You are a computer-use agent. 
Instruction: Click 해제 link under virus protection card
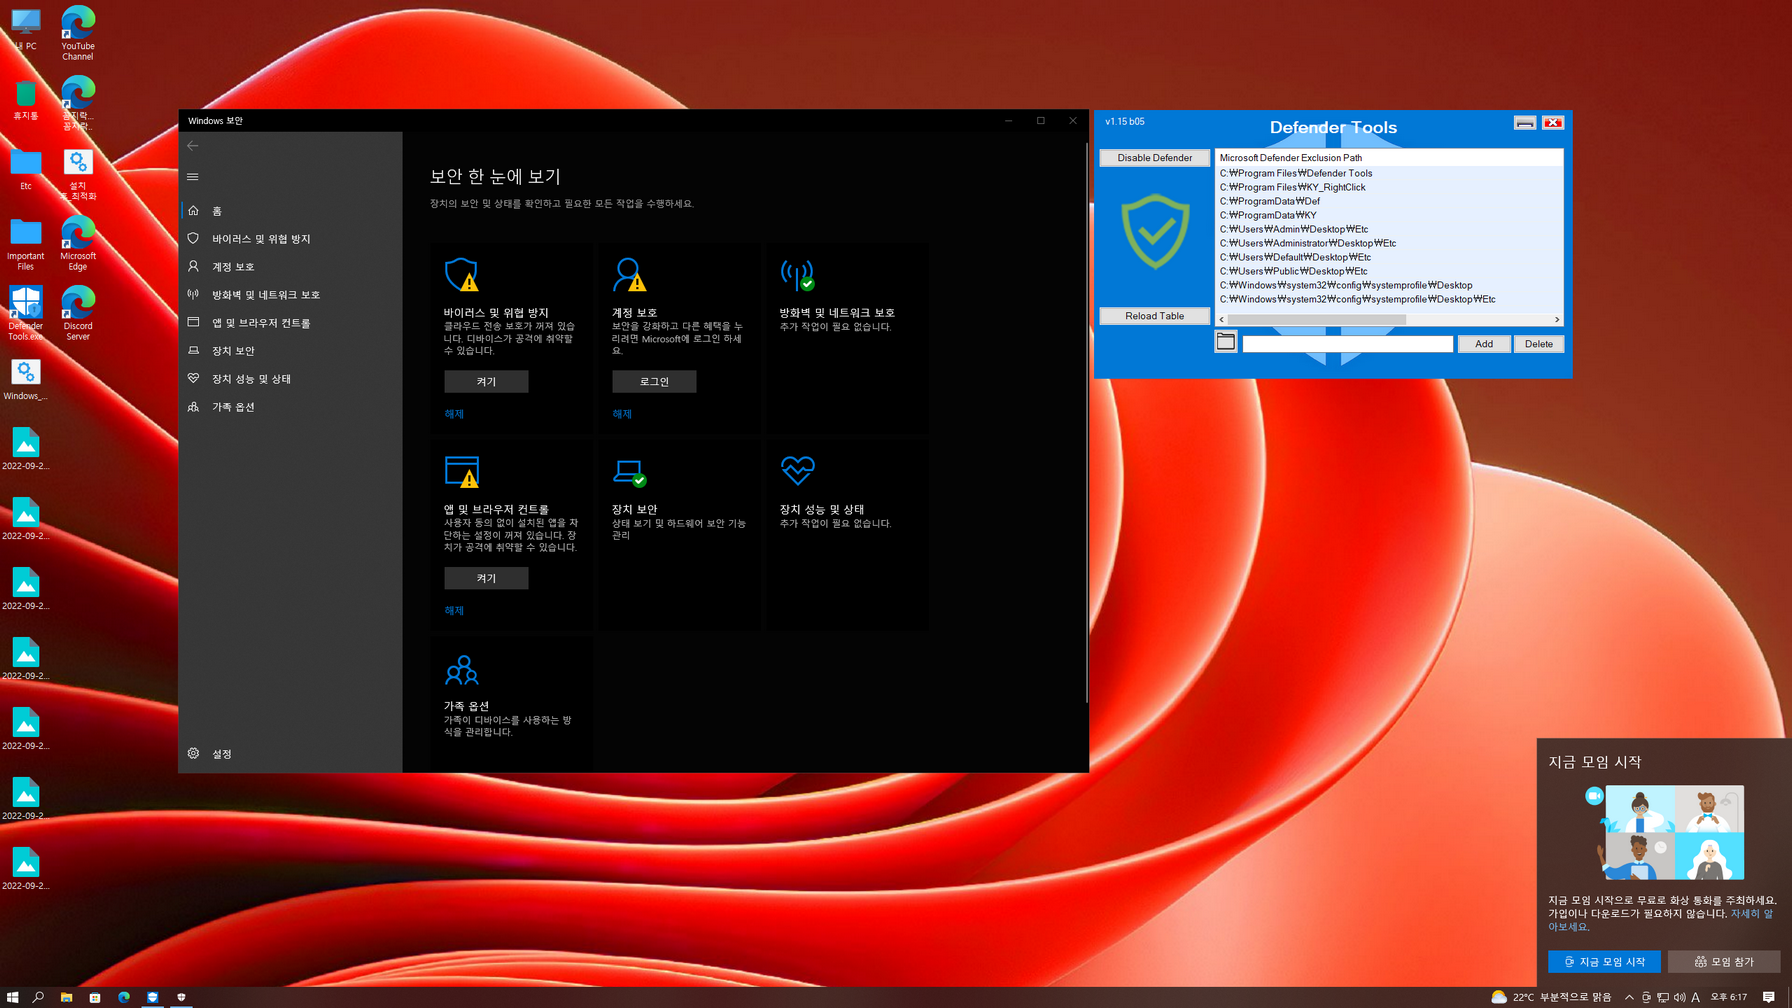point(454,414)
